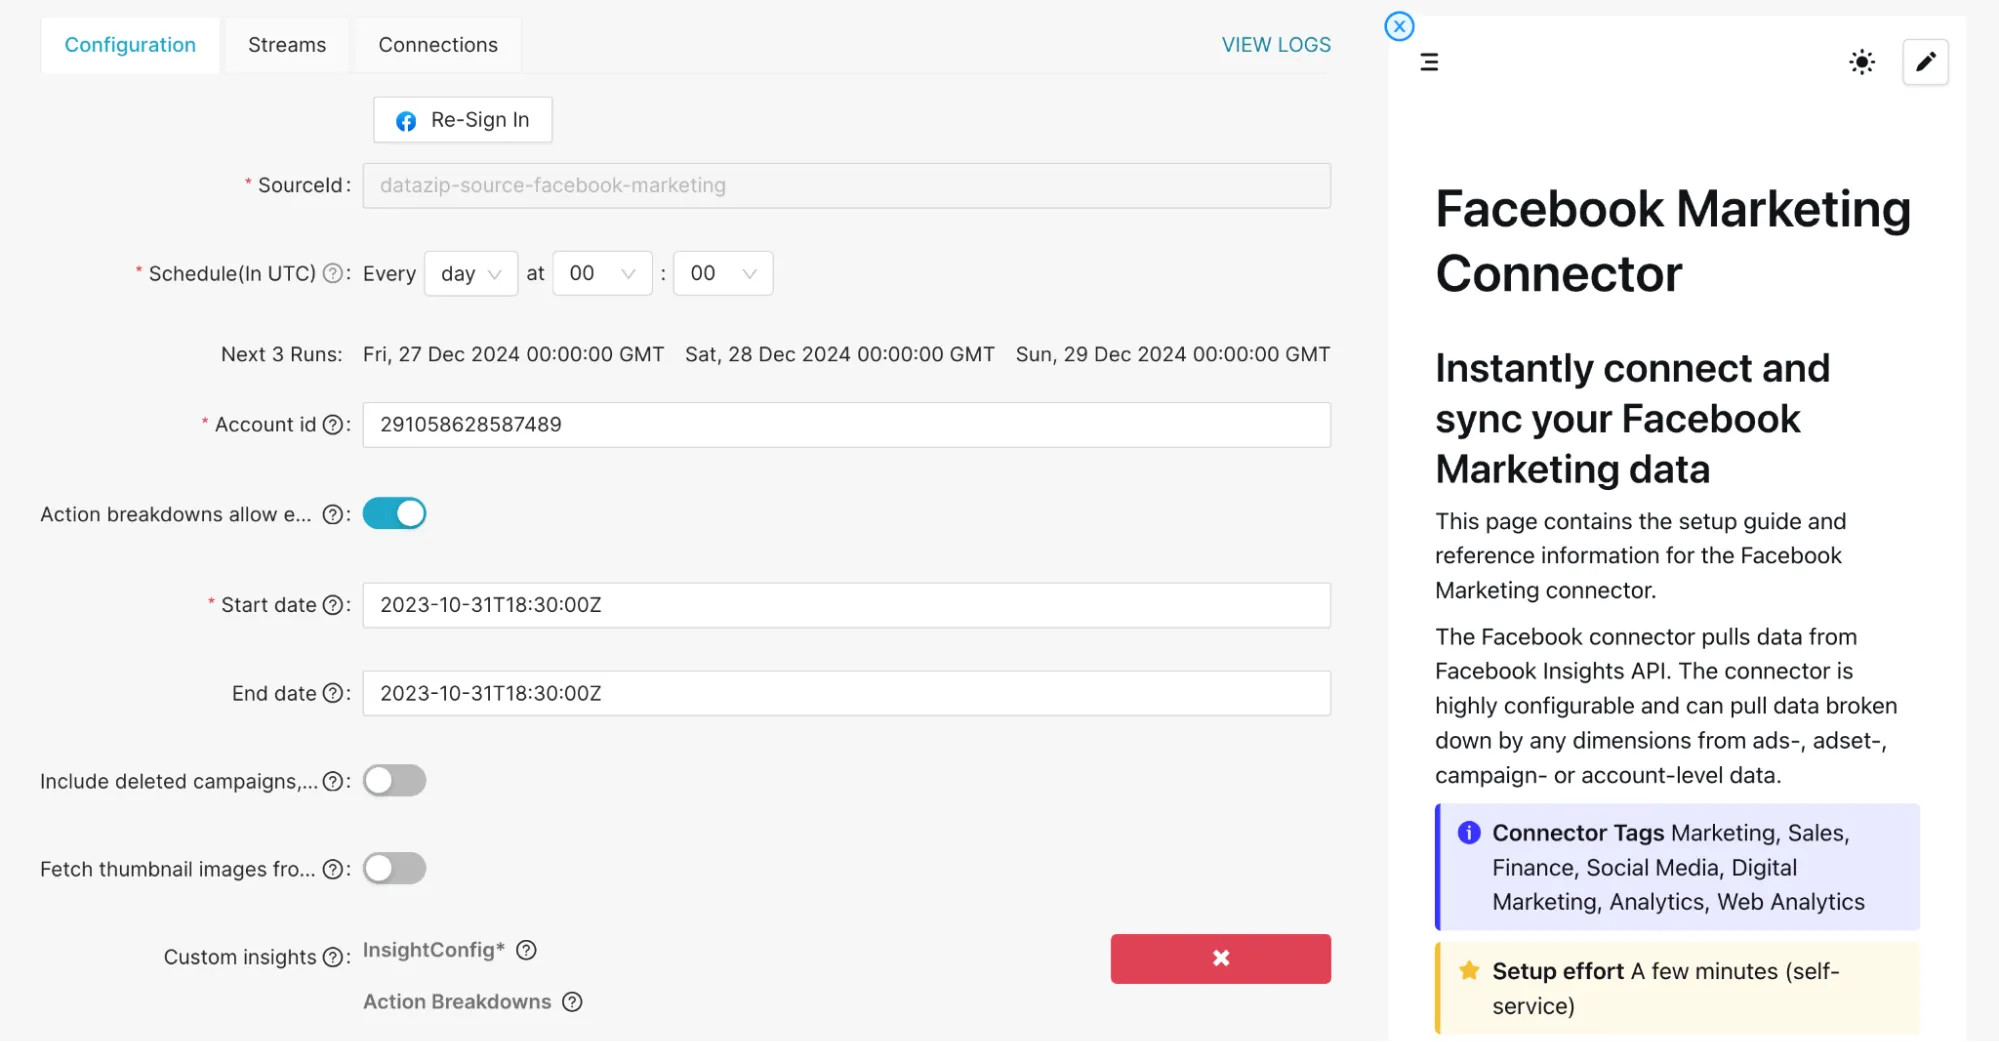Click the Start date input field

click(x=846, y=605)
